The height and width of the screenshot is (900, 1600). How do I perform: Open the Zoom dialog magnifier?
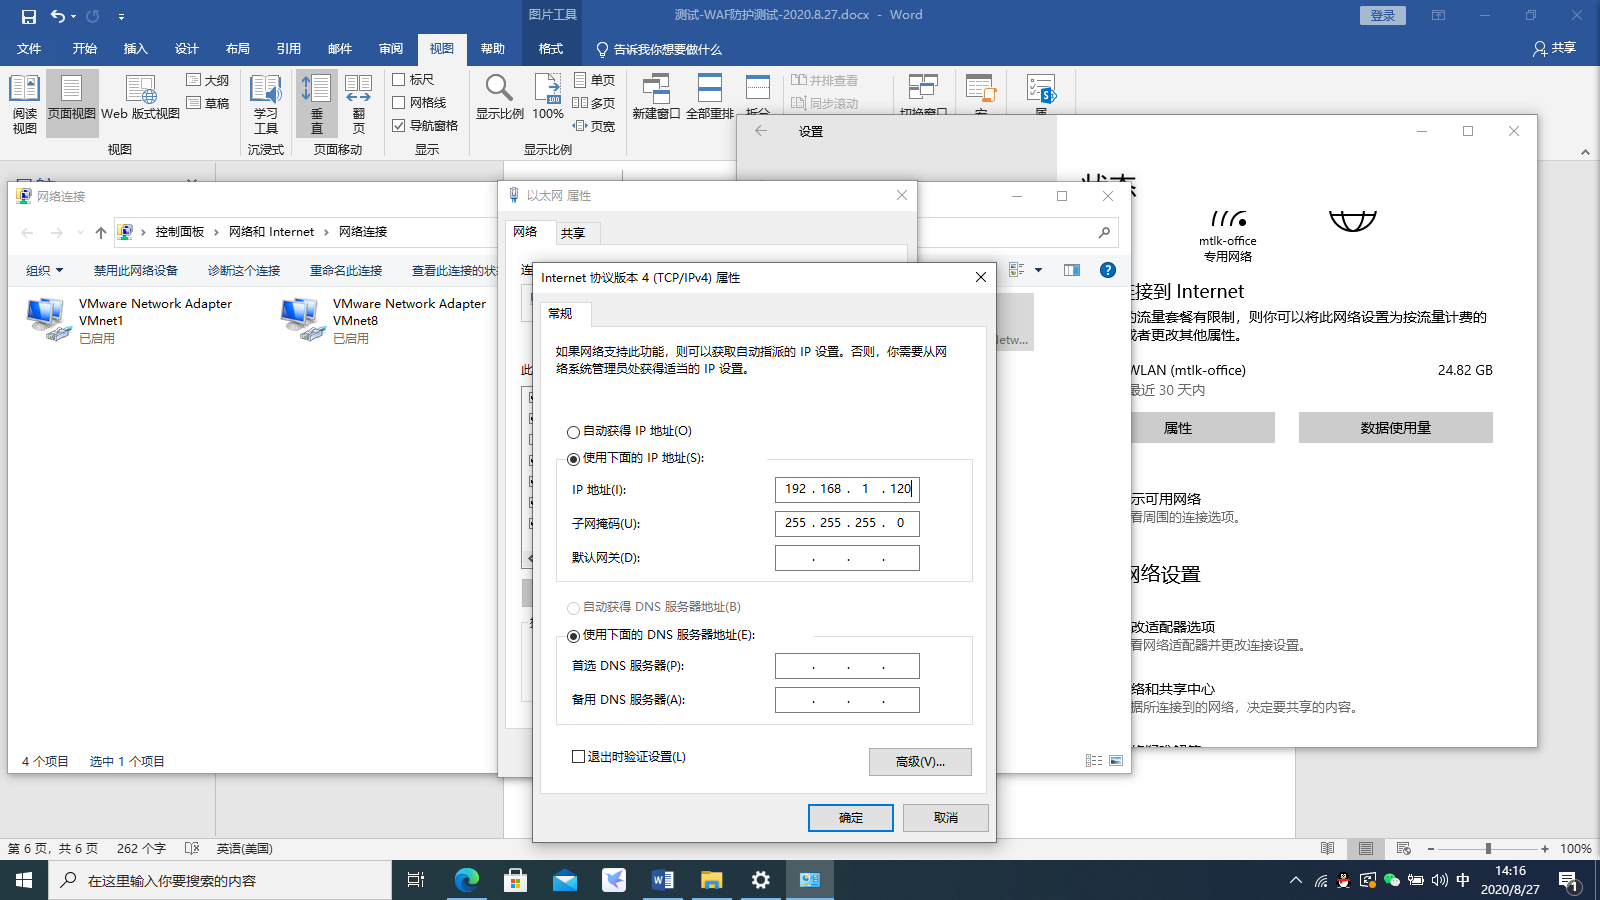pos(499,98)
